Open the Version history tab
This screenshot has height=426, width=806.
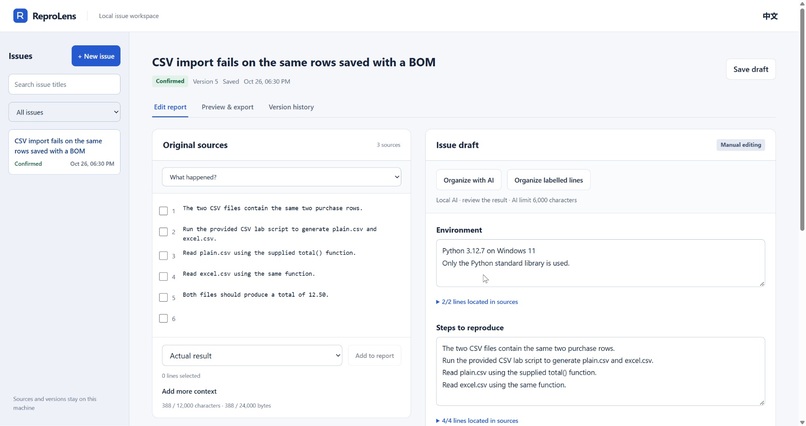pos(291,107)
